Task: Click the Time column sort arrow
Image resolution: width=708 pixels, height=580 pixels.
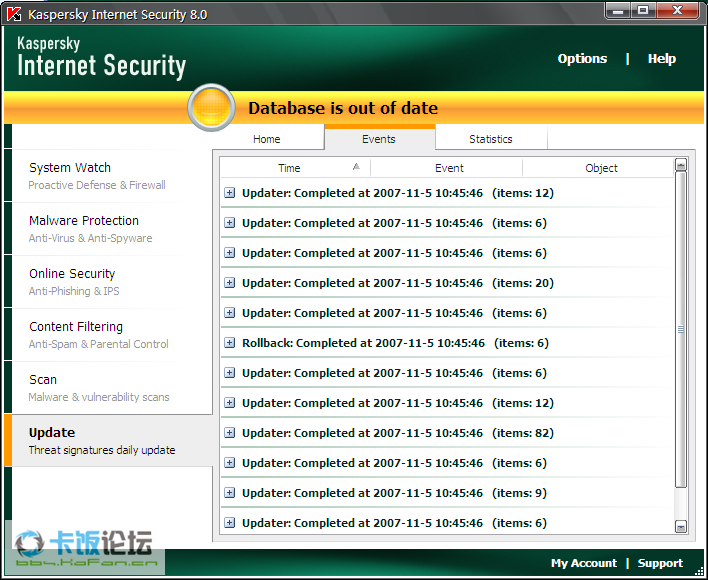Action: 356,167
